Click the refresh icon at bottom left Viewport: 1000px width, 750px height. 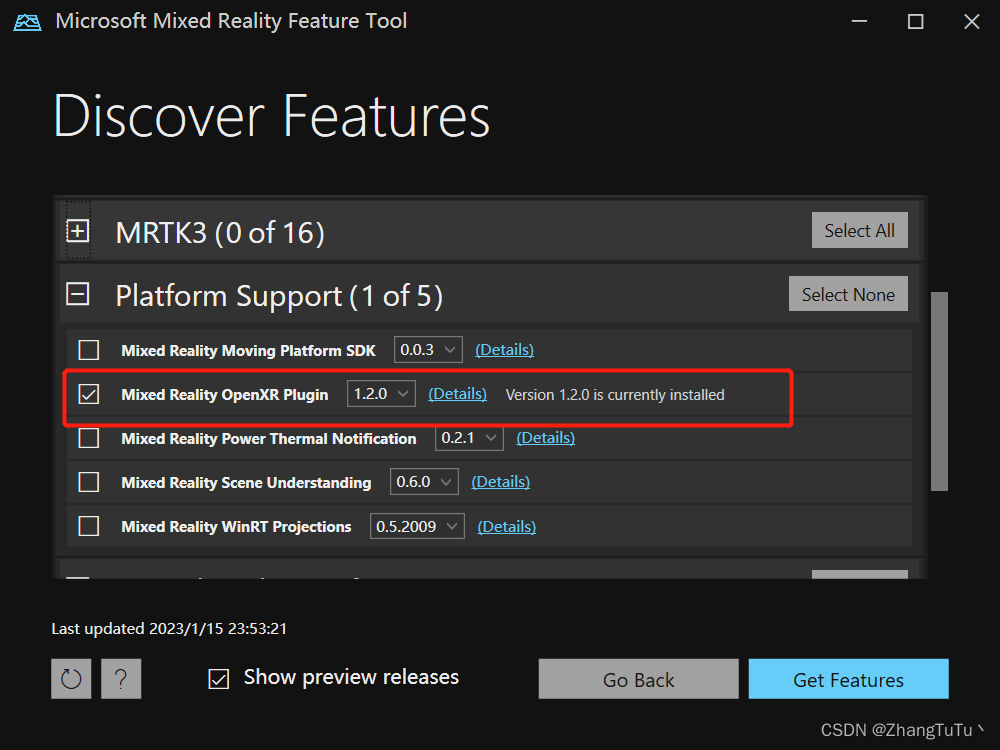[x=71, y=678]
